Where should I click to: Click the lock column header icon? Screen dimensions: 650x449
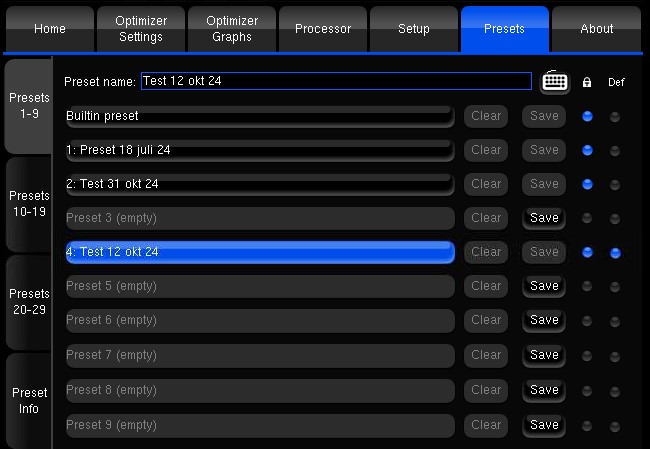point(587,82)
